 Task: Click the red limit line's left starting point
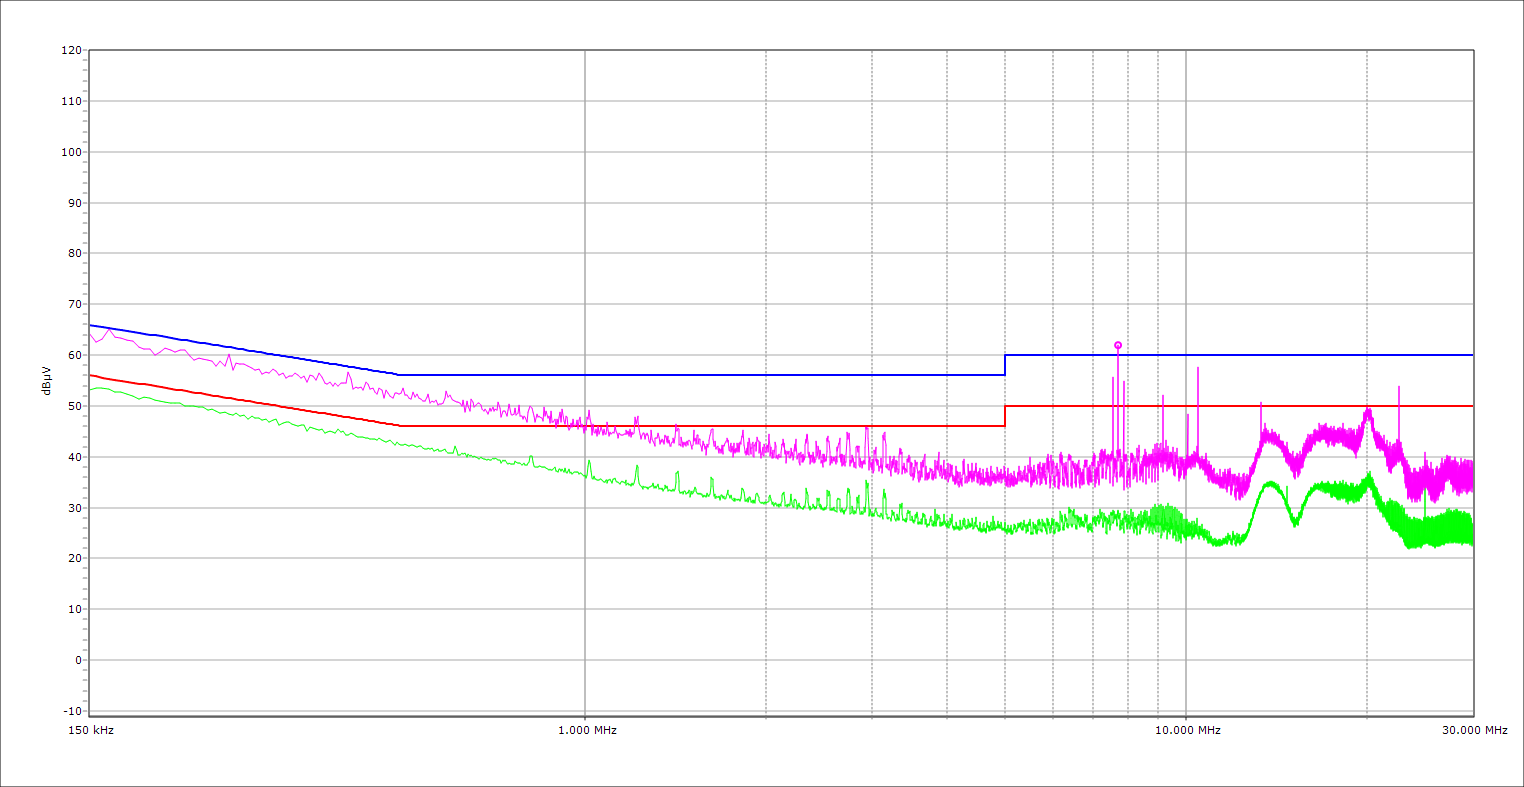click(91, 375)
